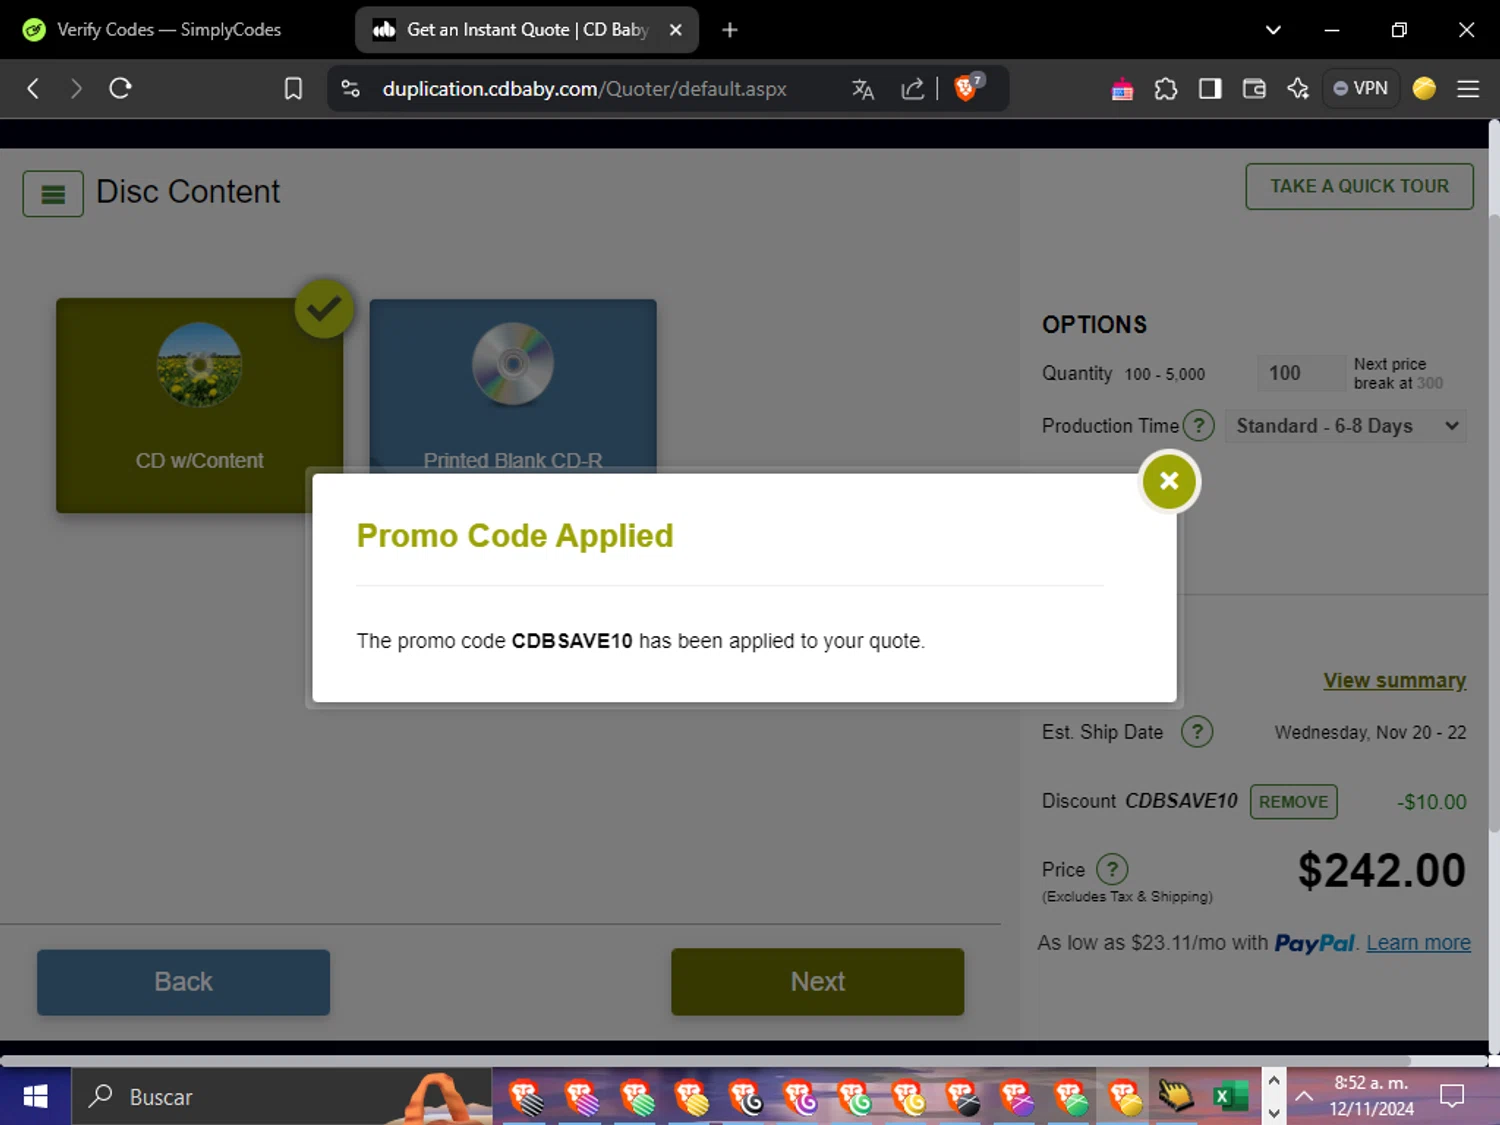Open the calendar extension icon
Image resolution: width=1500 pixels, height=1125 pixels.
pos(1122,89)
